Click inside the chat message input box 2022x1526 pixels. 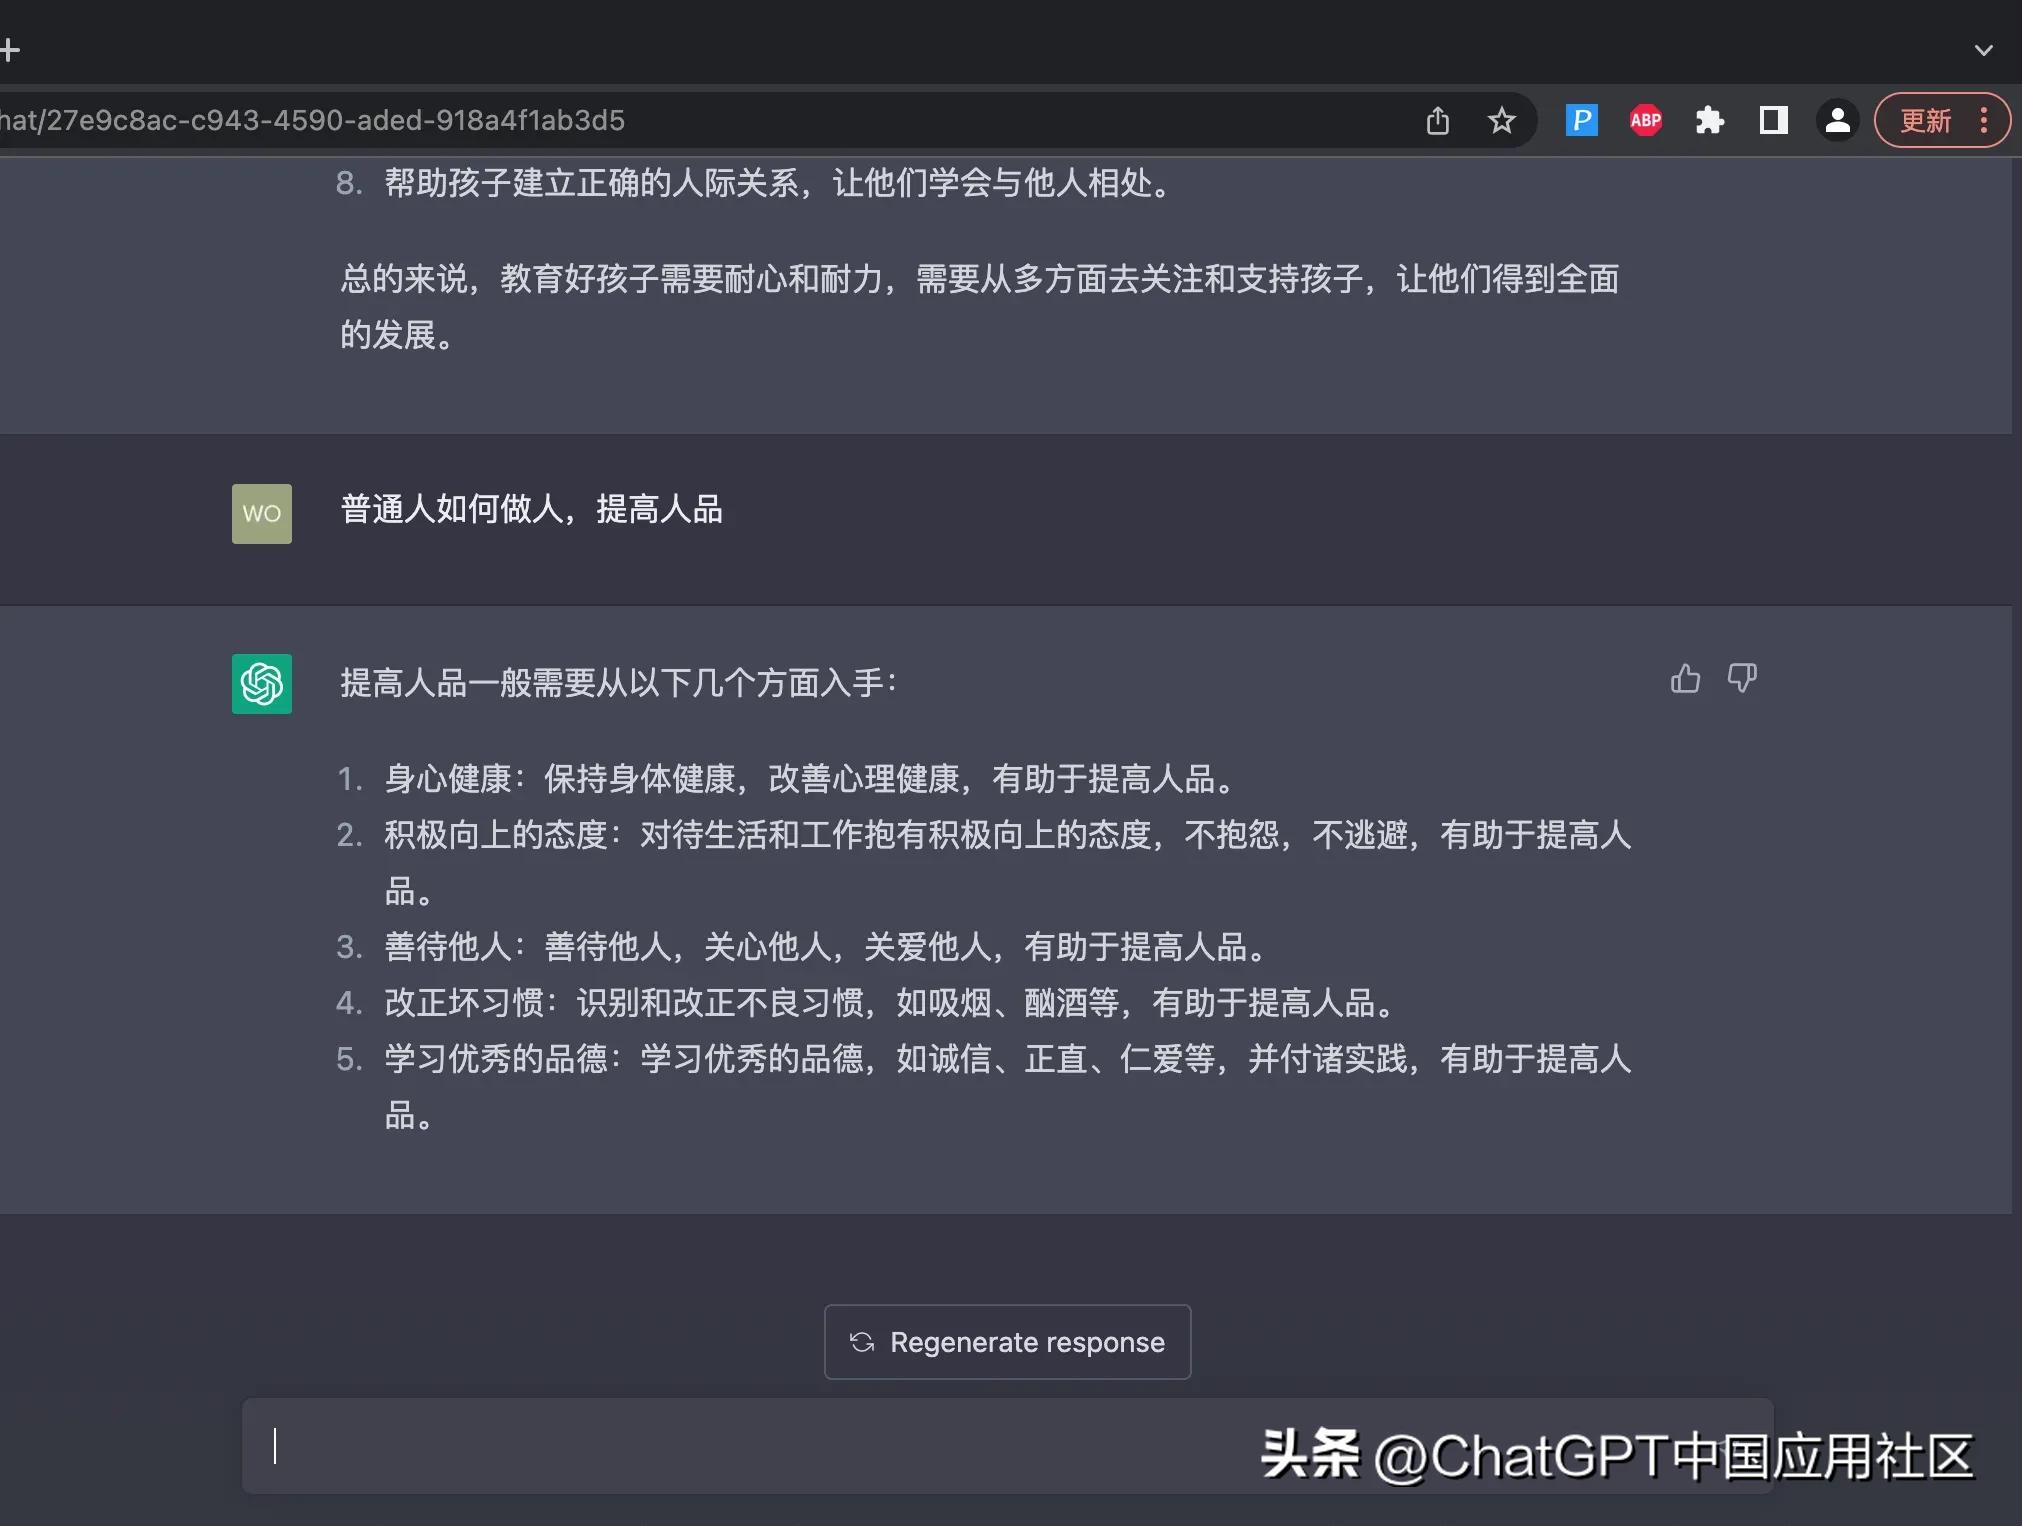tap(700, 1447)
